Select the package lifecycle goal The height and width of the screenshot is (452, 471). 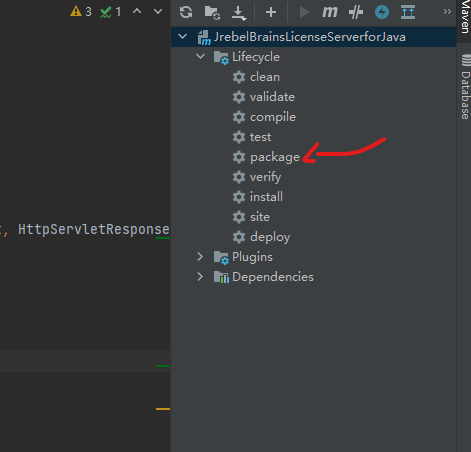[275, 157]
